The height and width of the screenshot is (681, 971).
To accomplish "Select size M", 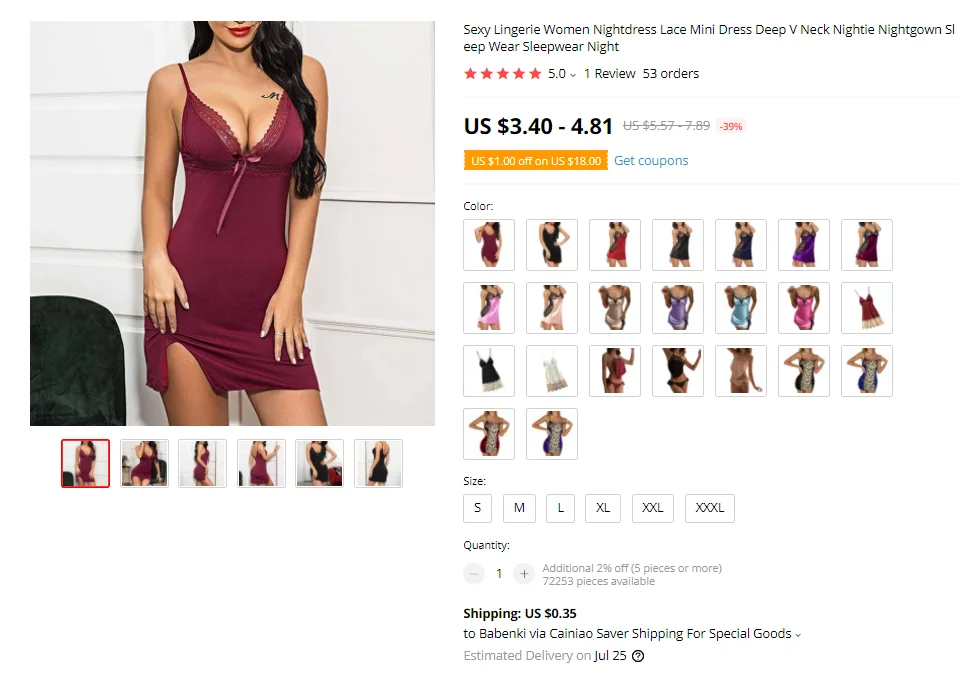I will tap(519, 508).
